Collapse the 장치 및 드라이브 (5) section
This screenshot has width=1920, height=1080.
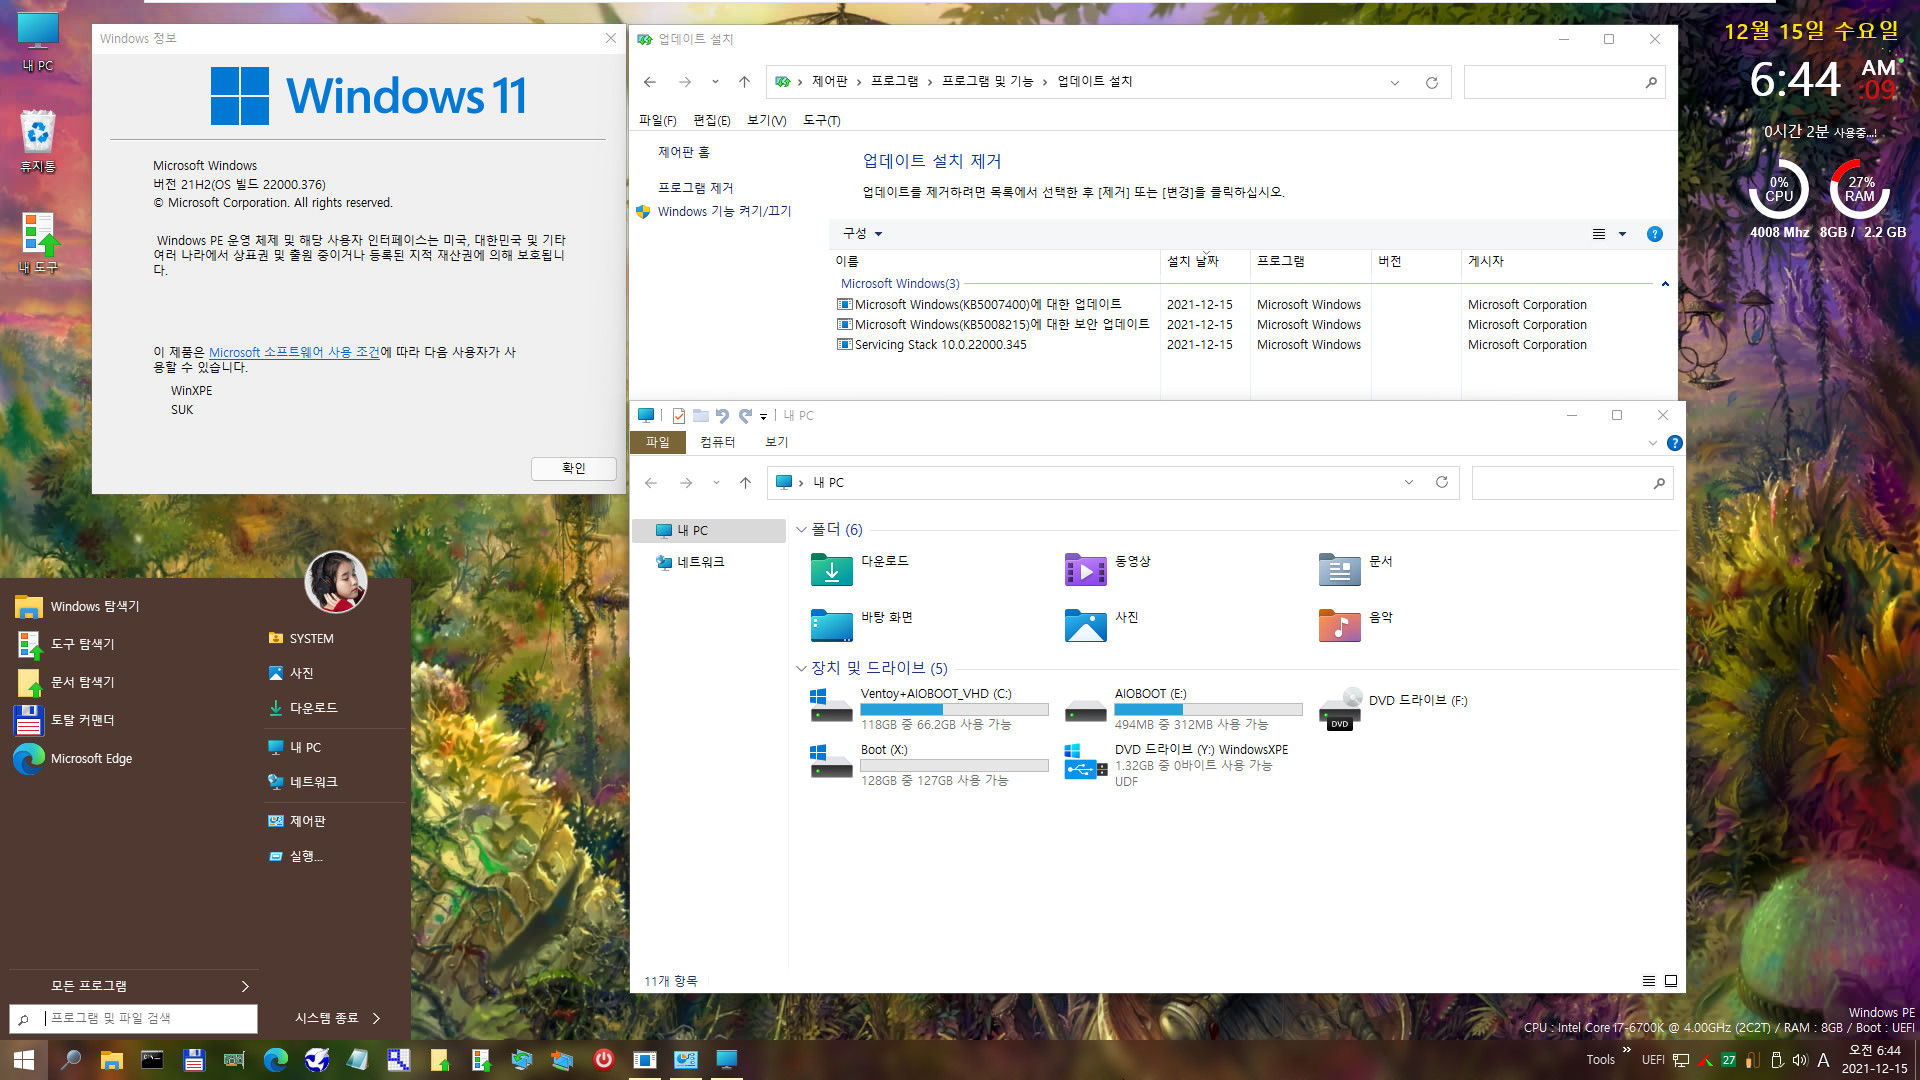click(801, 668)
